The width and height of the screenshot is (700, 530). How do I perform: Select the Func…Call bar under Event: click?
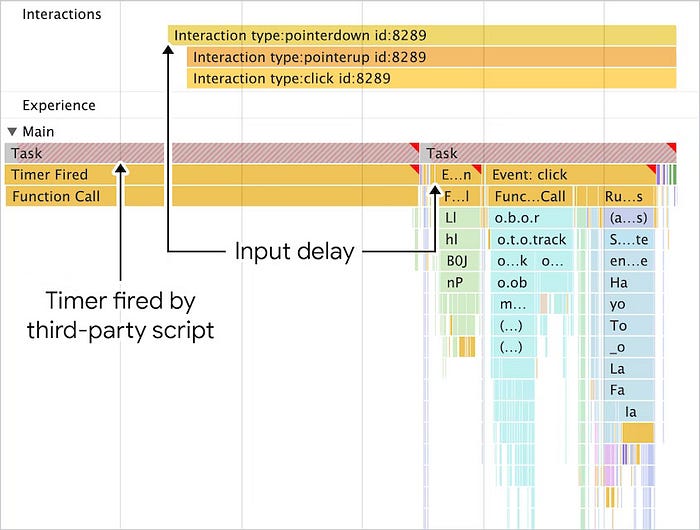(x=531, y=196)
